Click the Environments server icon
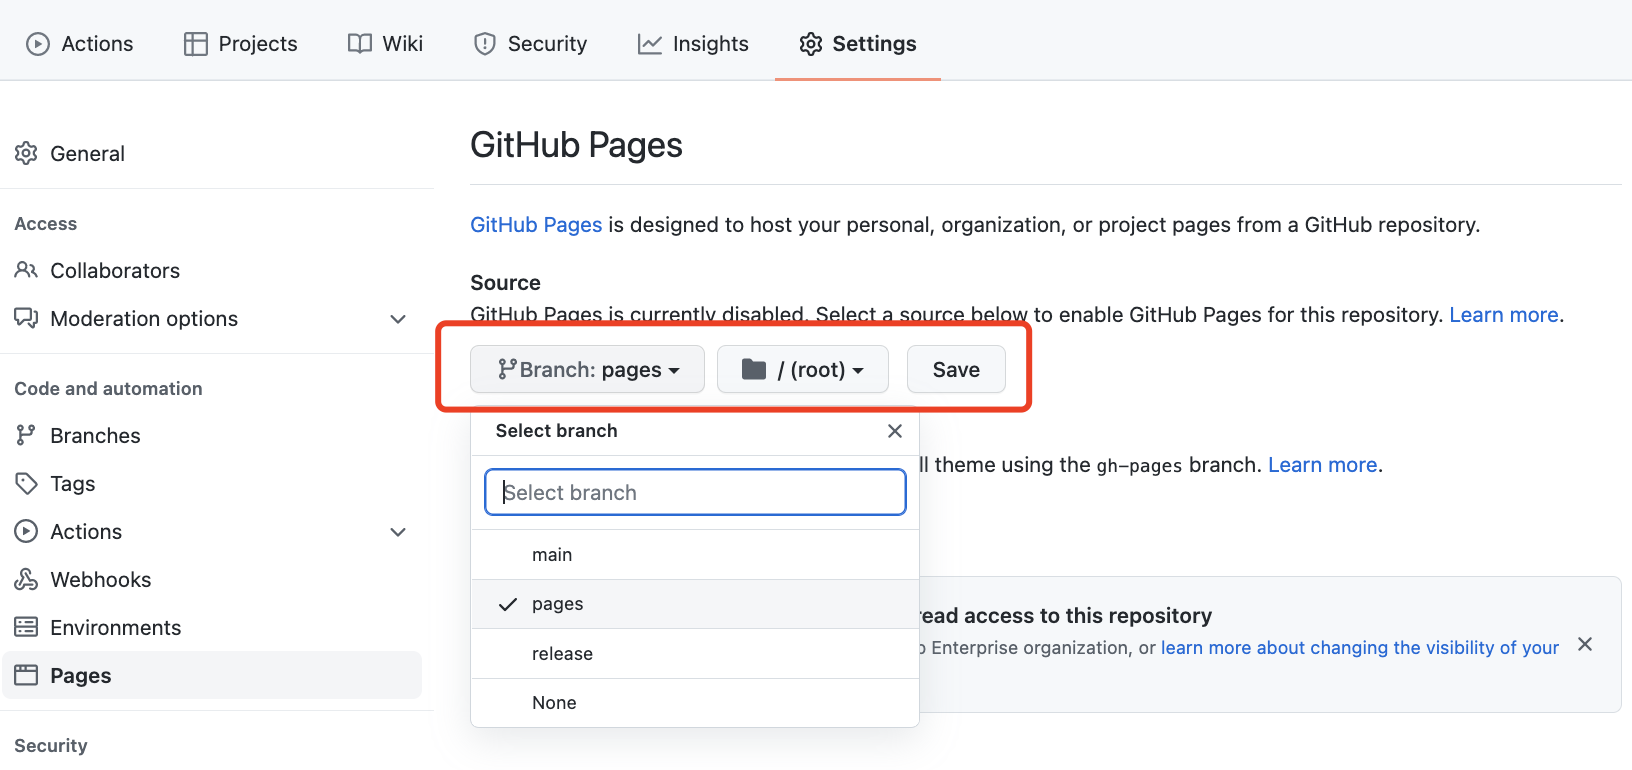The height and width of the screenshot is (770, 1632). [26, 627]
